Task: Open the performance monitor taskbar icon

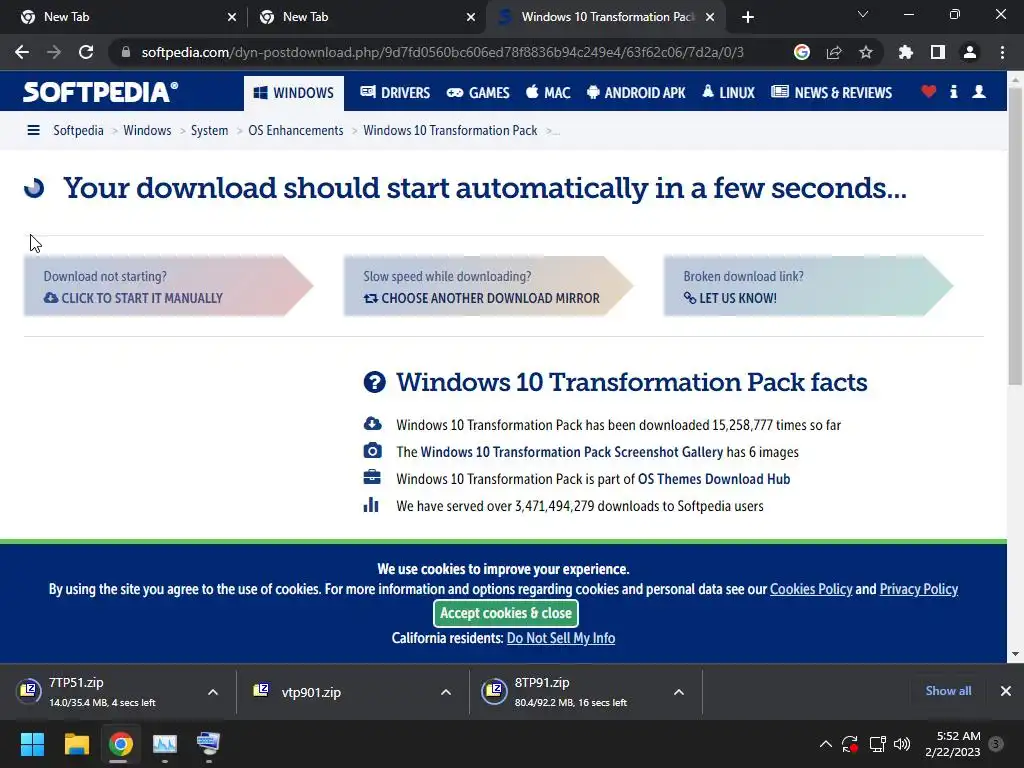Action: [165, 743]
